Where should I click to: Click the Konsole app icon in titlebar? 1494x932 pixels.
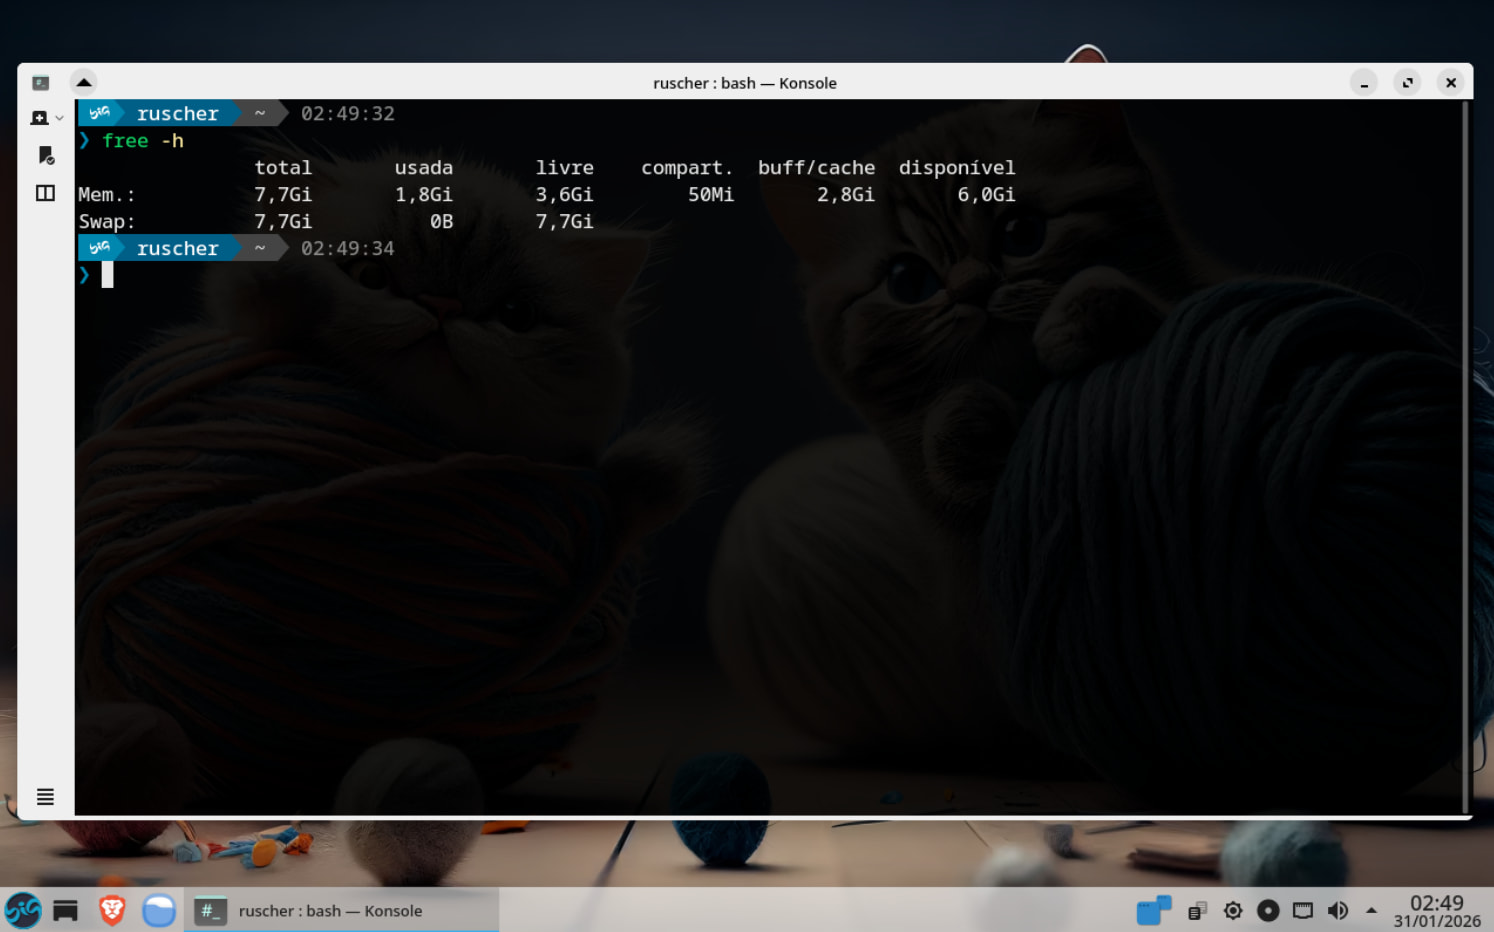point(41,82)
